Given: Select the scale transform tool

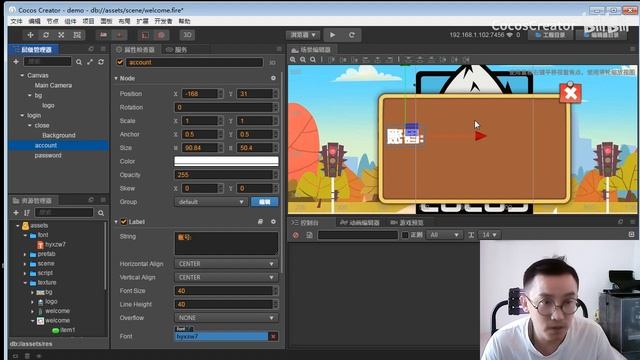Looking at the screenshot, I should [x=61, y=35].
